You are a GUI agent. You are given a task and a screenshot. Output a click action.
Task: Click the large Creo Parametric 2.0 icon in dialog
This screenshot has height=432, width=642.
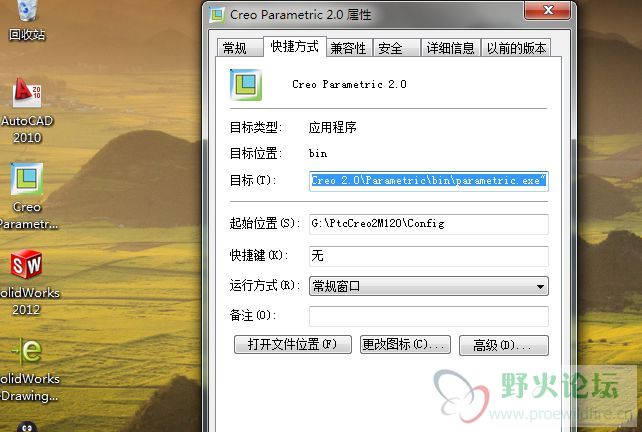[246, 85]
